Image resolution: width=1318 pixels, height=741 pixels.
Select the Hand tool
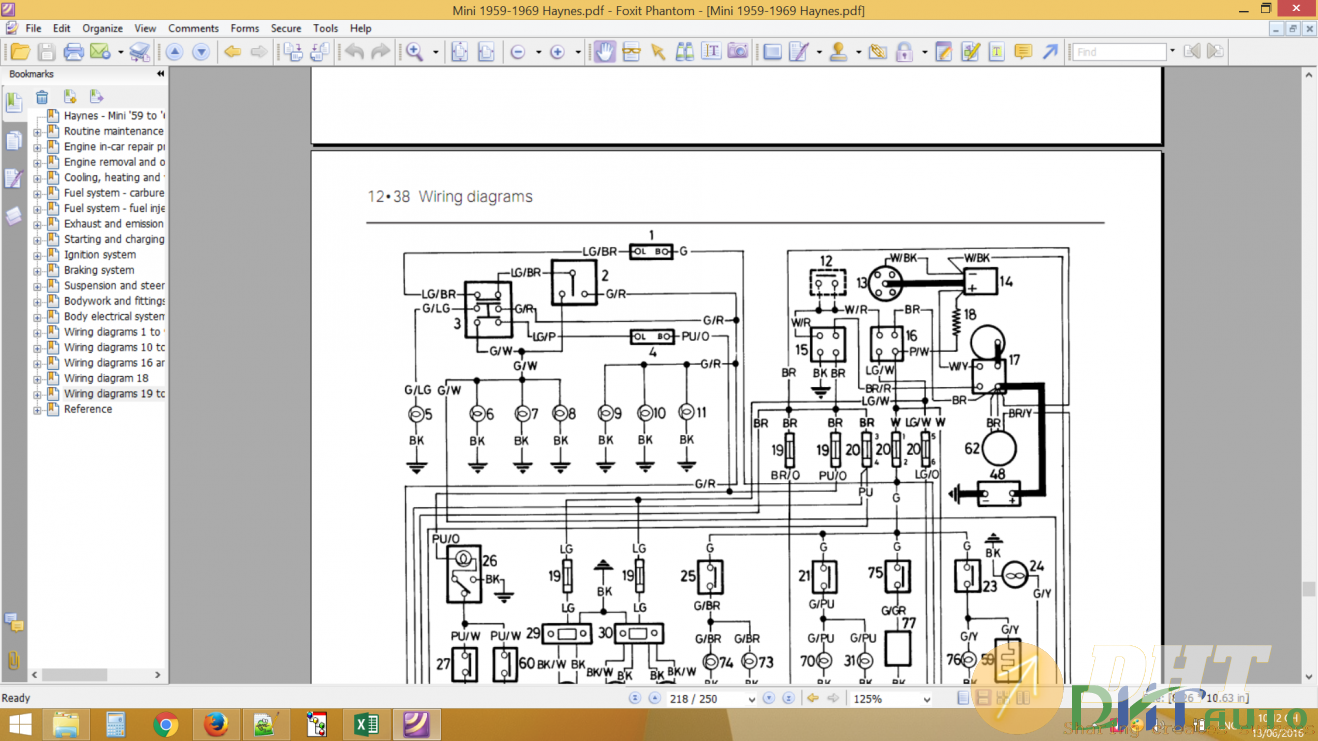click(x=604, y=52)
